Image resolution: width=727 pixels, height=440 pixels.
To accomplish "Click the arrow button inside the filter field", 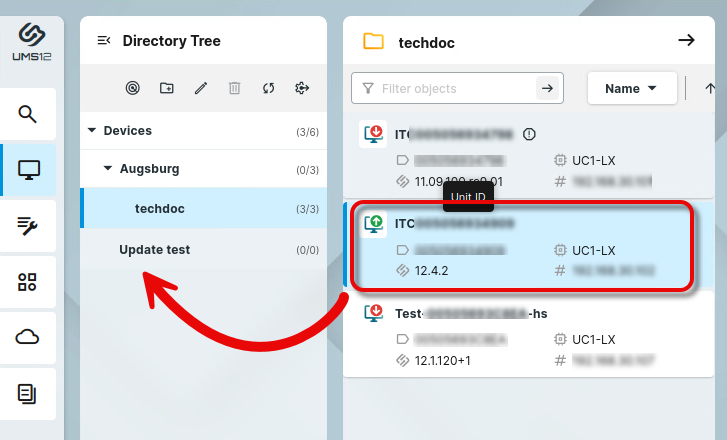I will pos(548,88).
